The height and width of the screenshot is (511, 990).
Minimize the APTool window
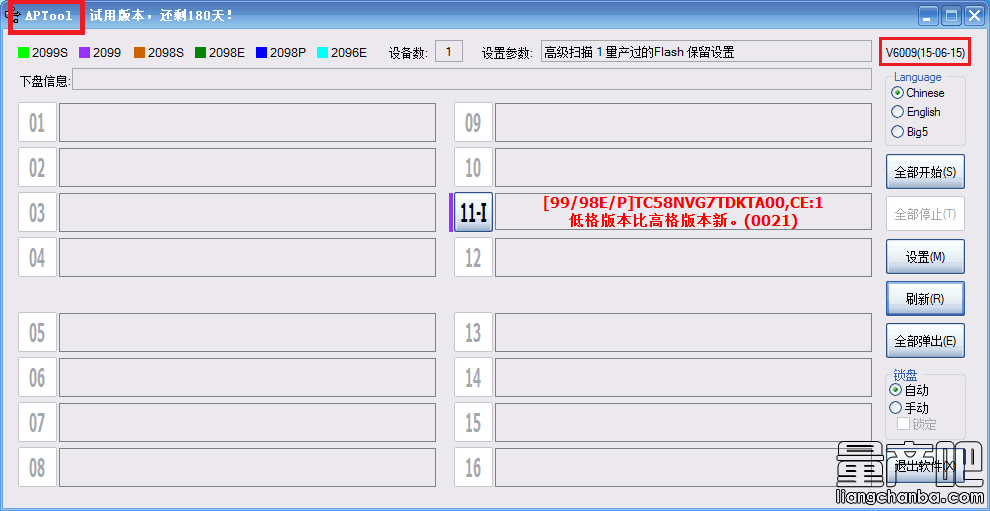tap(927, 16)
